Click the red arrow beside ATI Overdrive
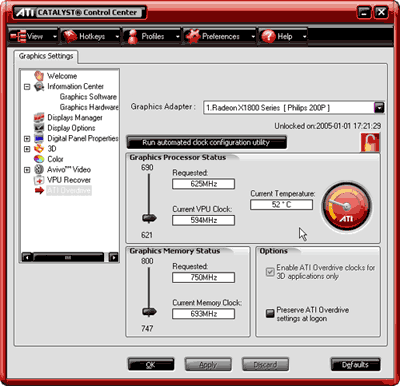Viewport: 400px width, 386px height. (39, 190)
